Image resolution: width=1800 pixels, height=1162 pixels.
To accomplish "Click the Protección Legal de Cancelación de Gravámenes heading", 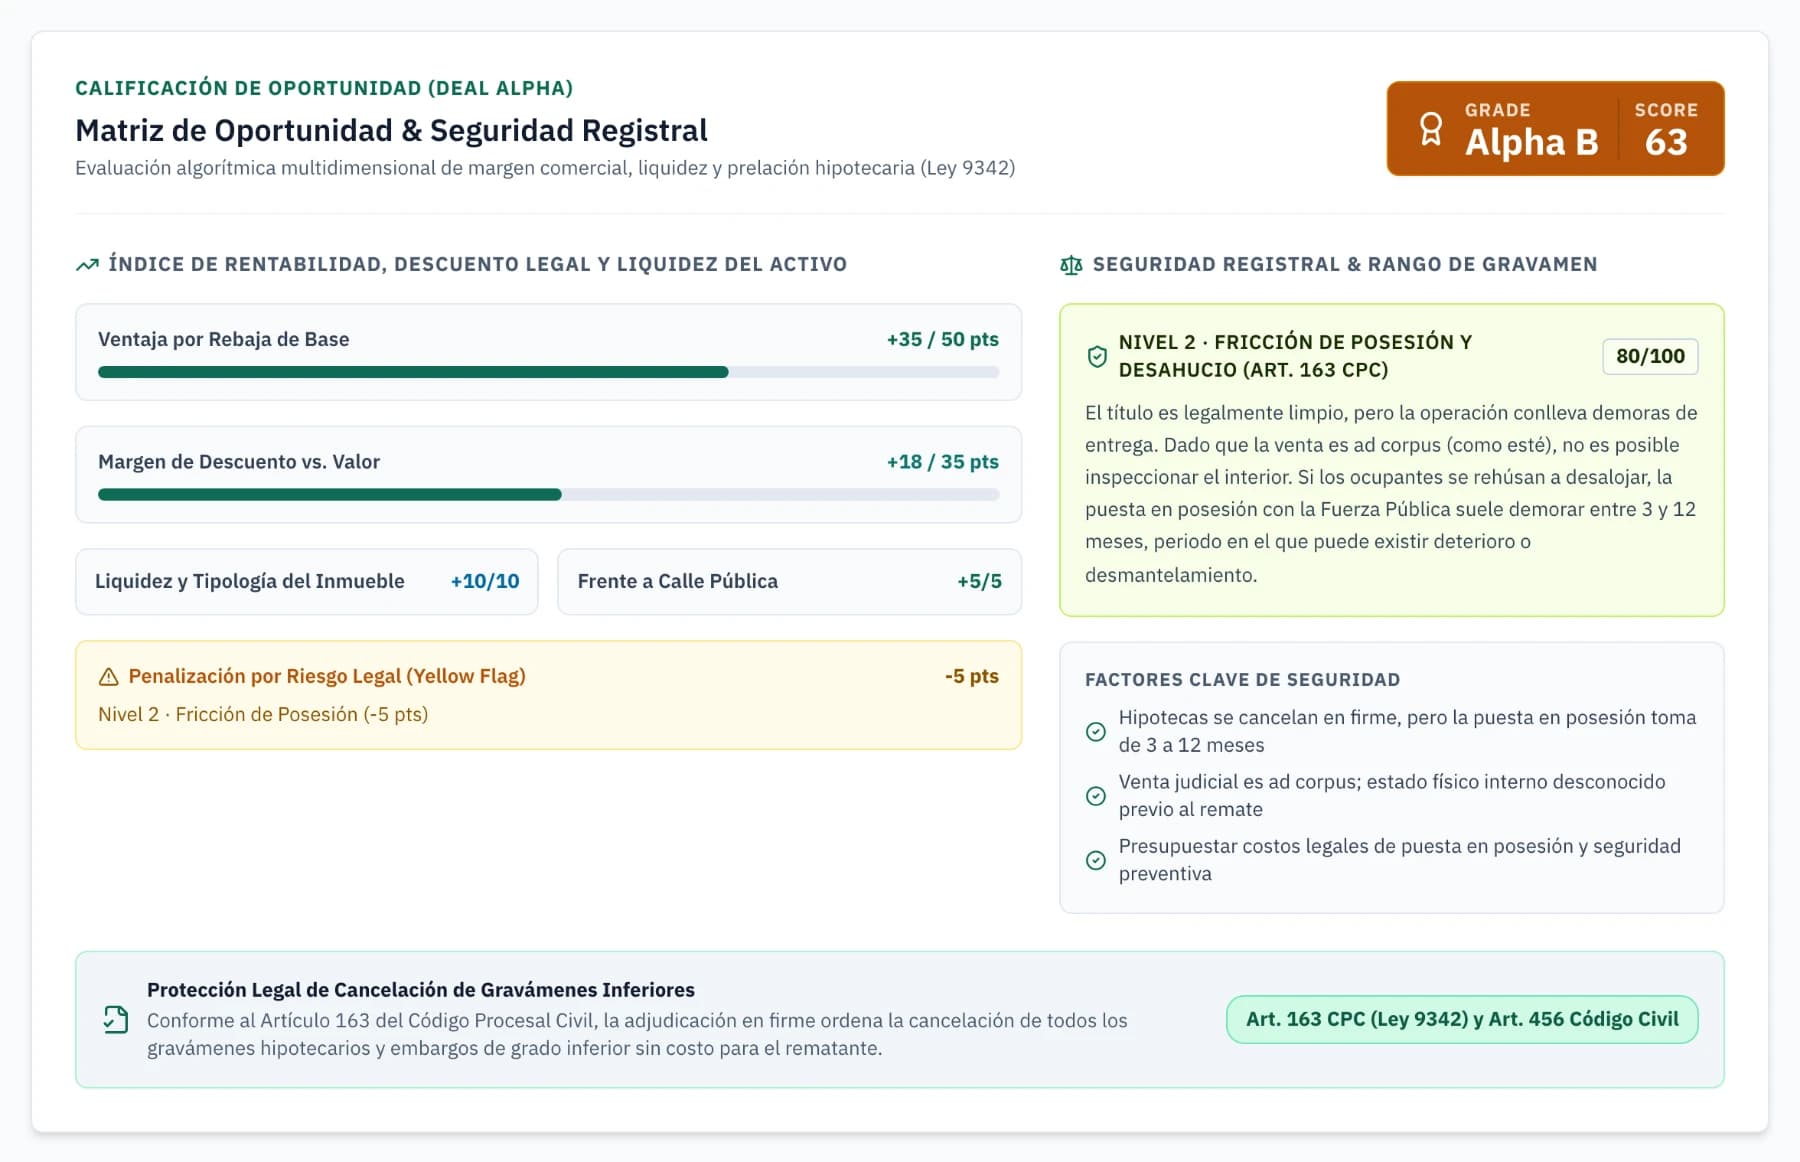I will (421, 990).
